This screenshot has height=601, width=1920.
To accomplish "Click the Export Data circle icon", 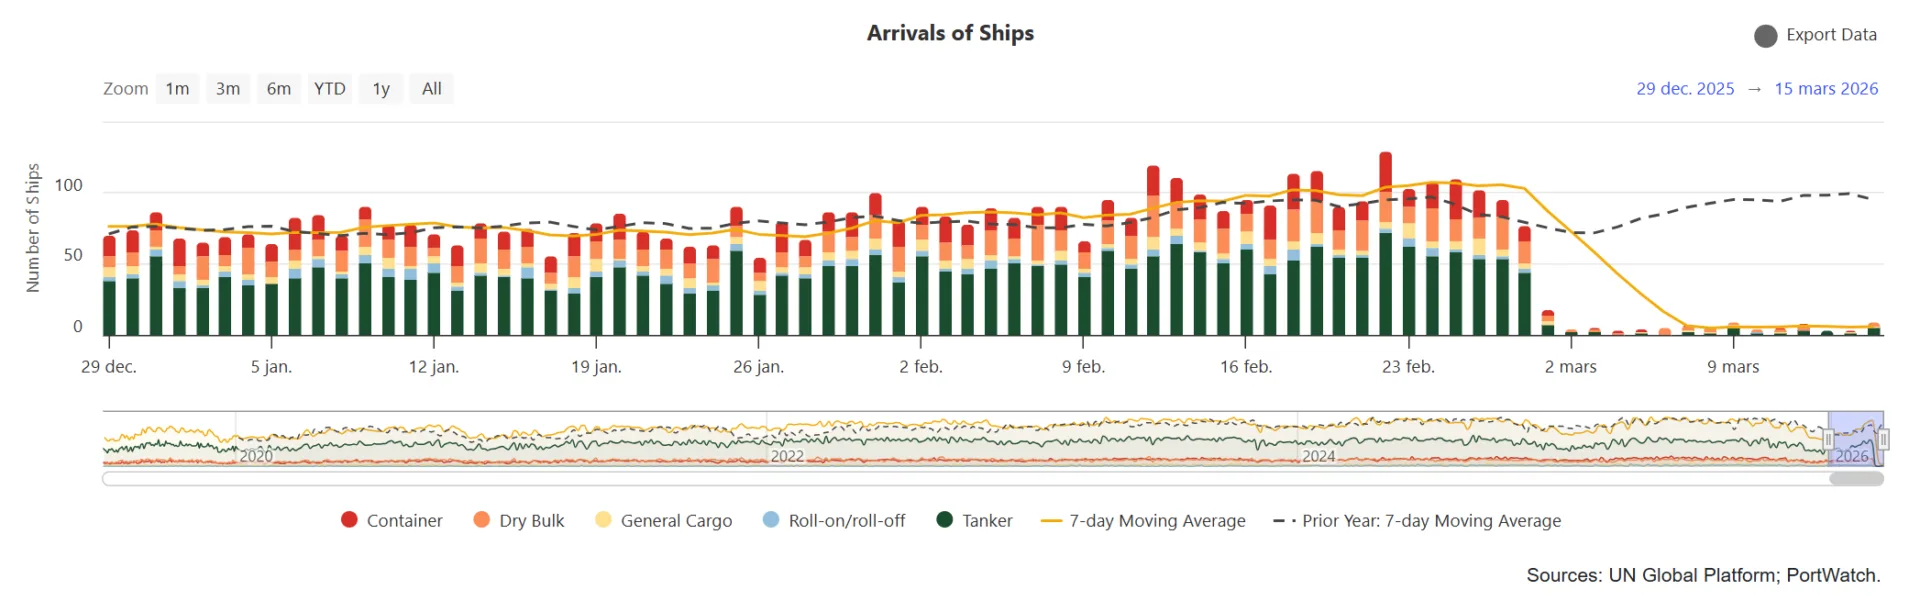I will (1765, 36).
